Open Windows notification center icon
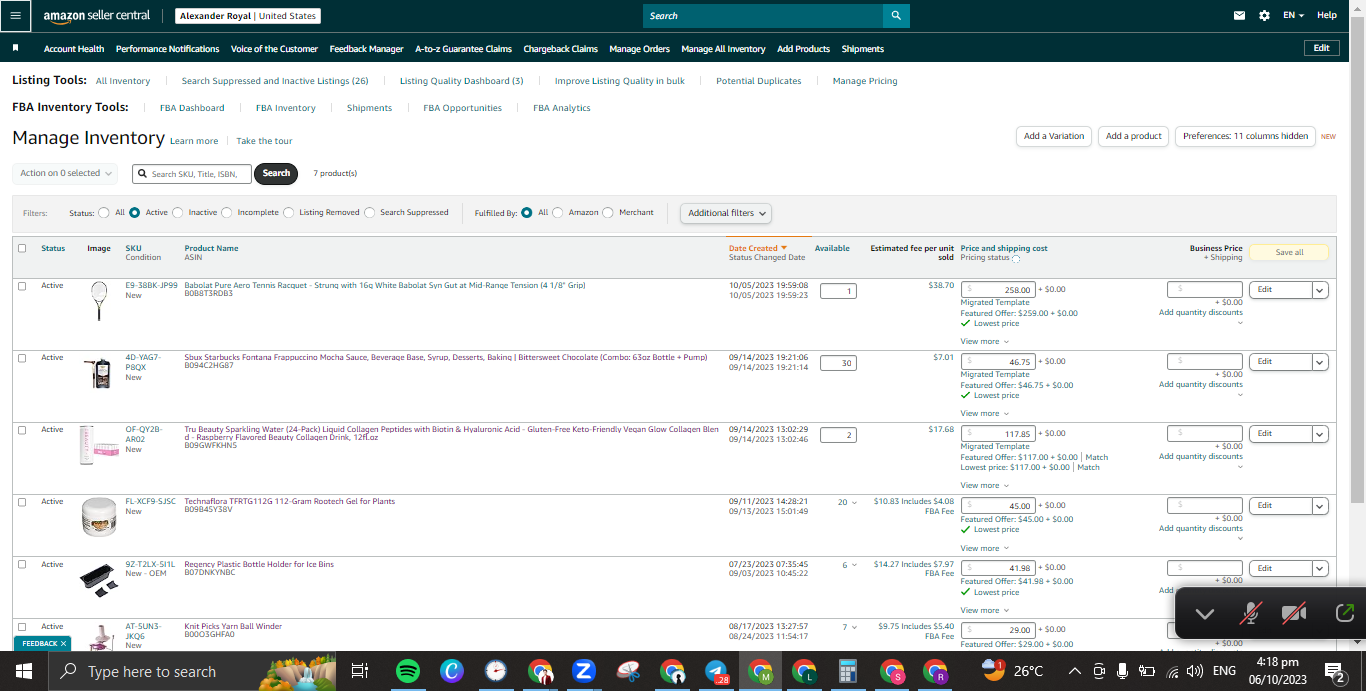1366x691 pixels. (x=1335, y=671)
